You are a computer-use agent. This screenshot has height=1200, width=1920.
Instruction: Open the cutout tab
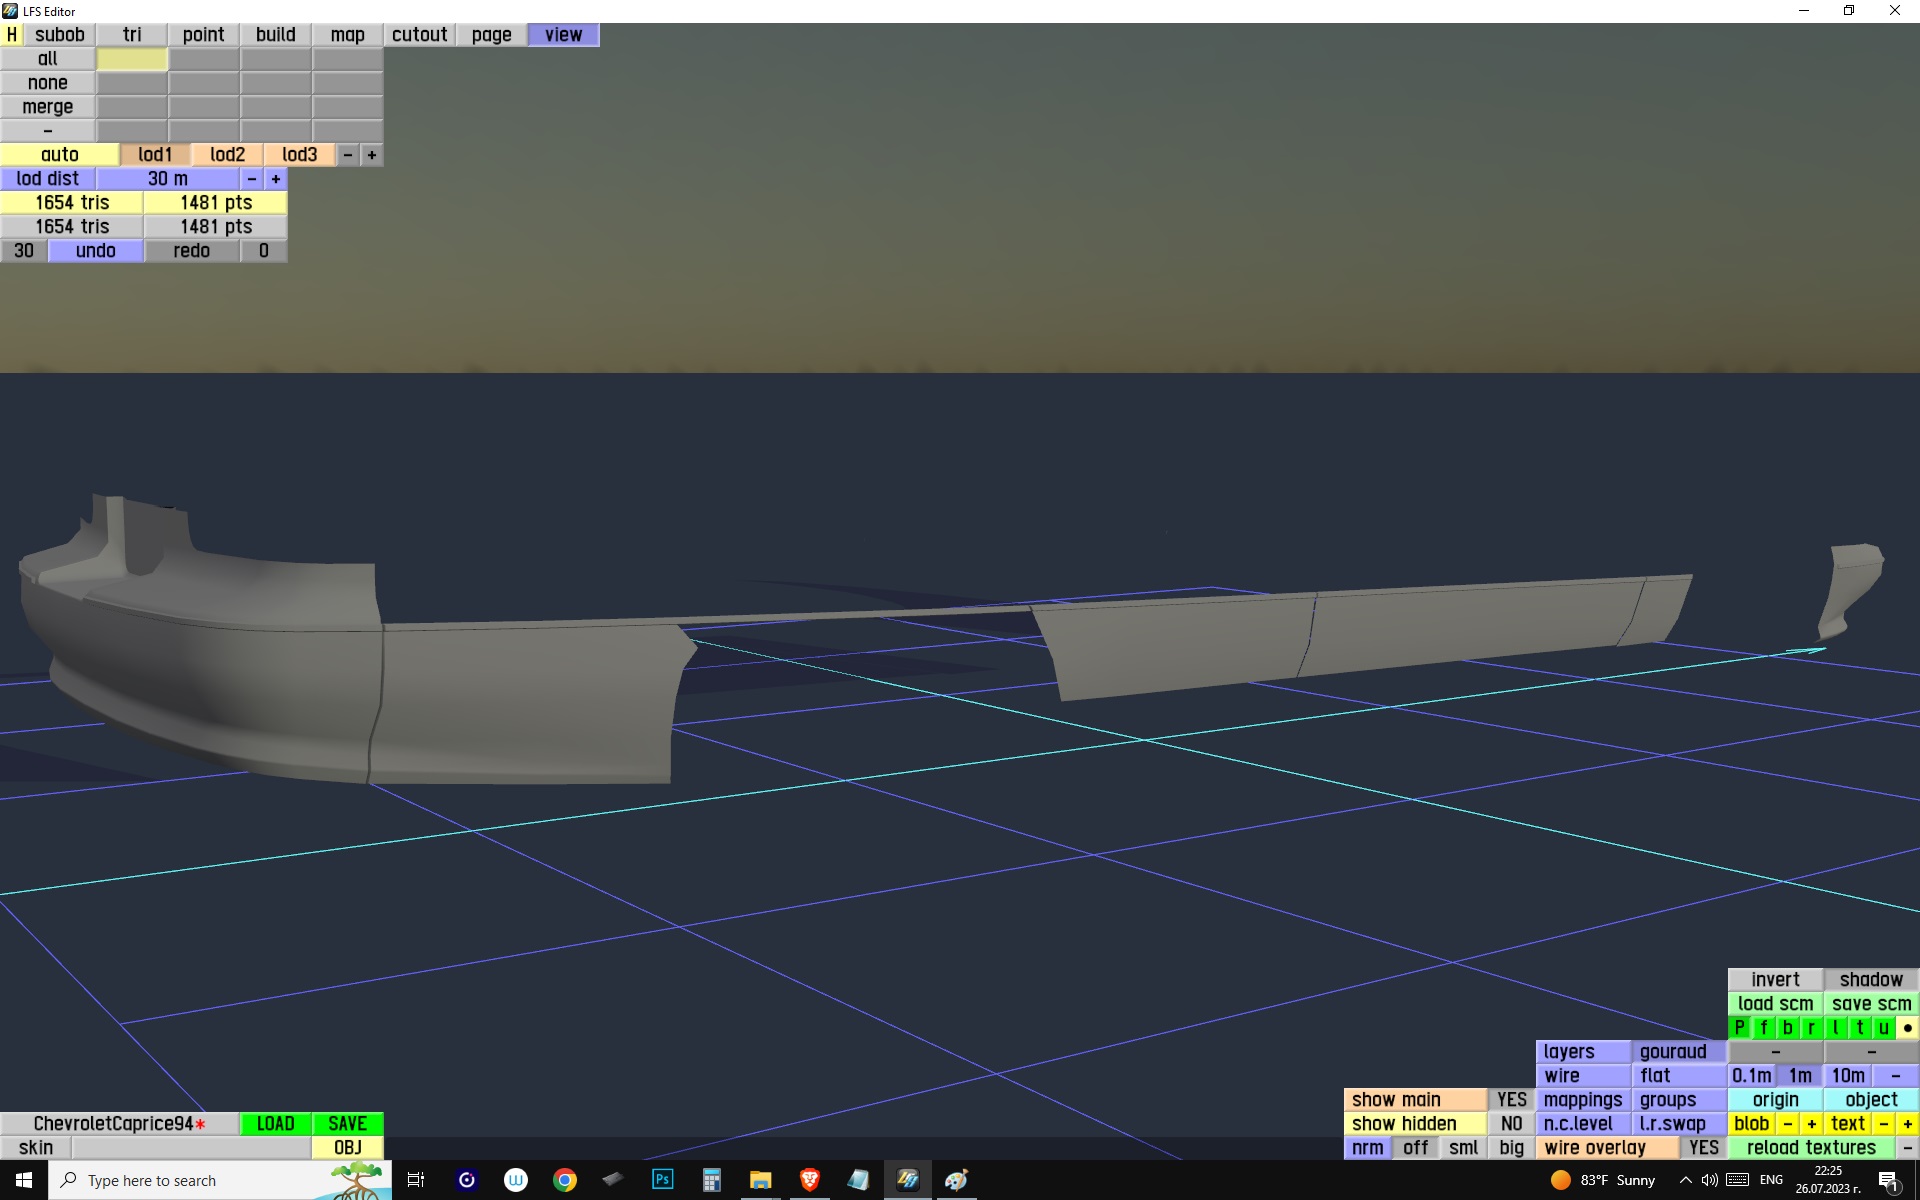coord(419,35)
